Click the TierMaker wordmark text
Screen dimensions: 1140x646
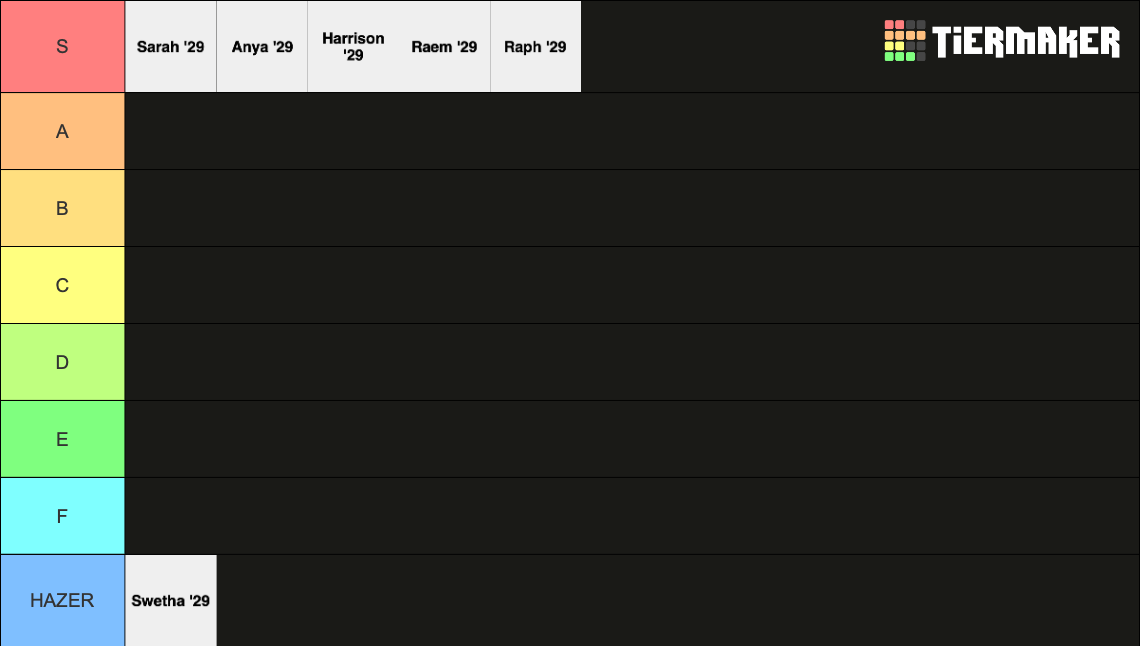tap(1026, 41)
